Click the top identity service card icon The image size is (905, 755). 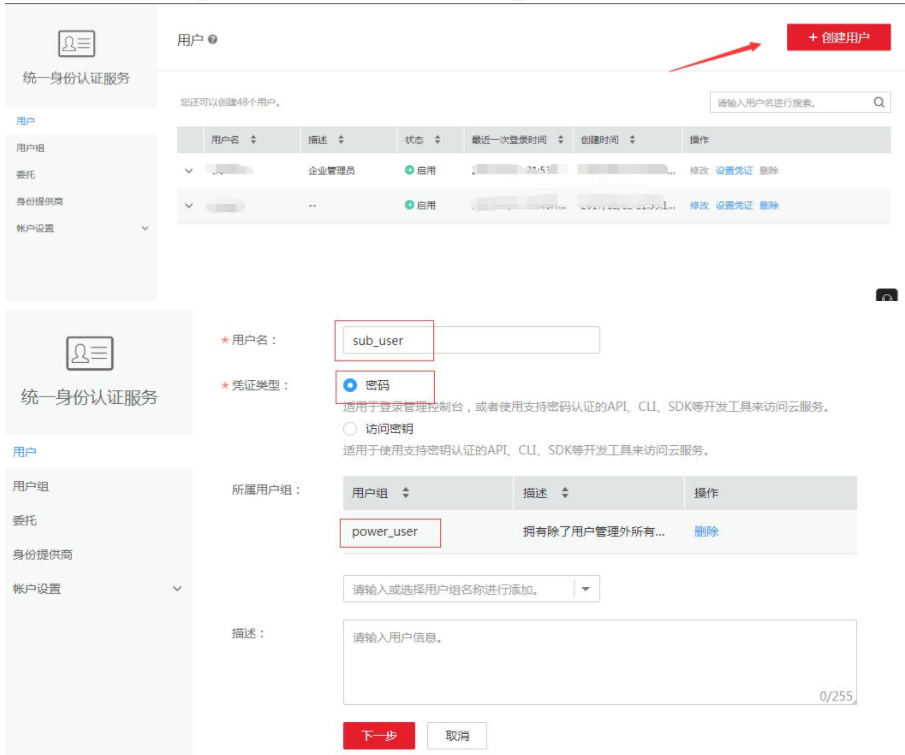tap(76, 43)
